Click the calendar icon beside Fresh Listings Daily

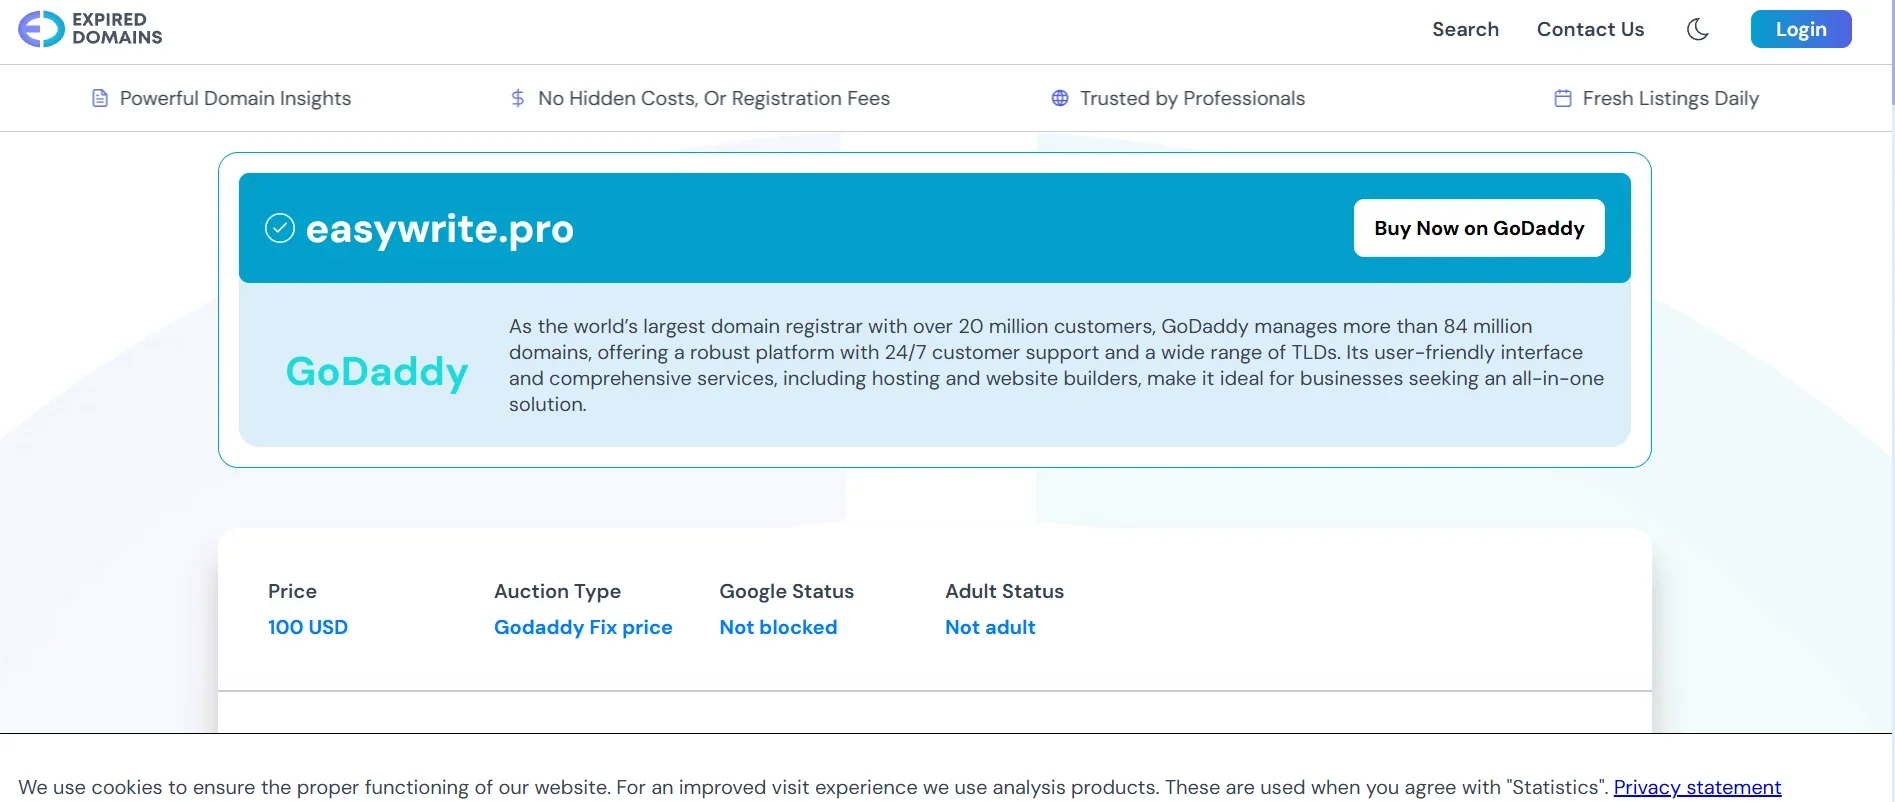[x=1562, y=98]
